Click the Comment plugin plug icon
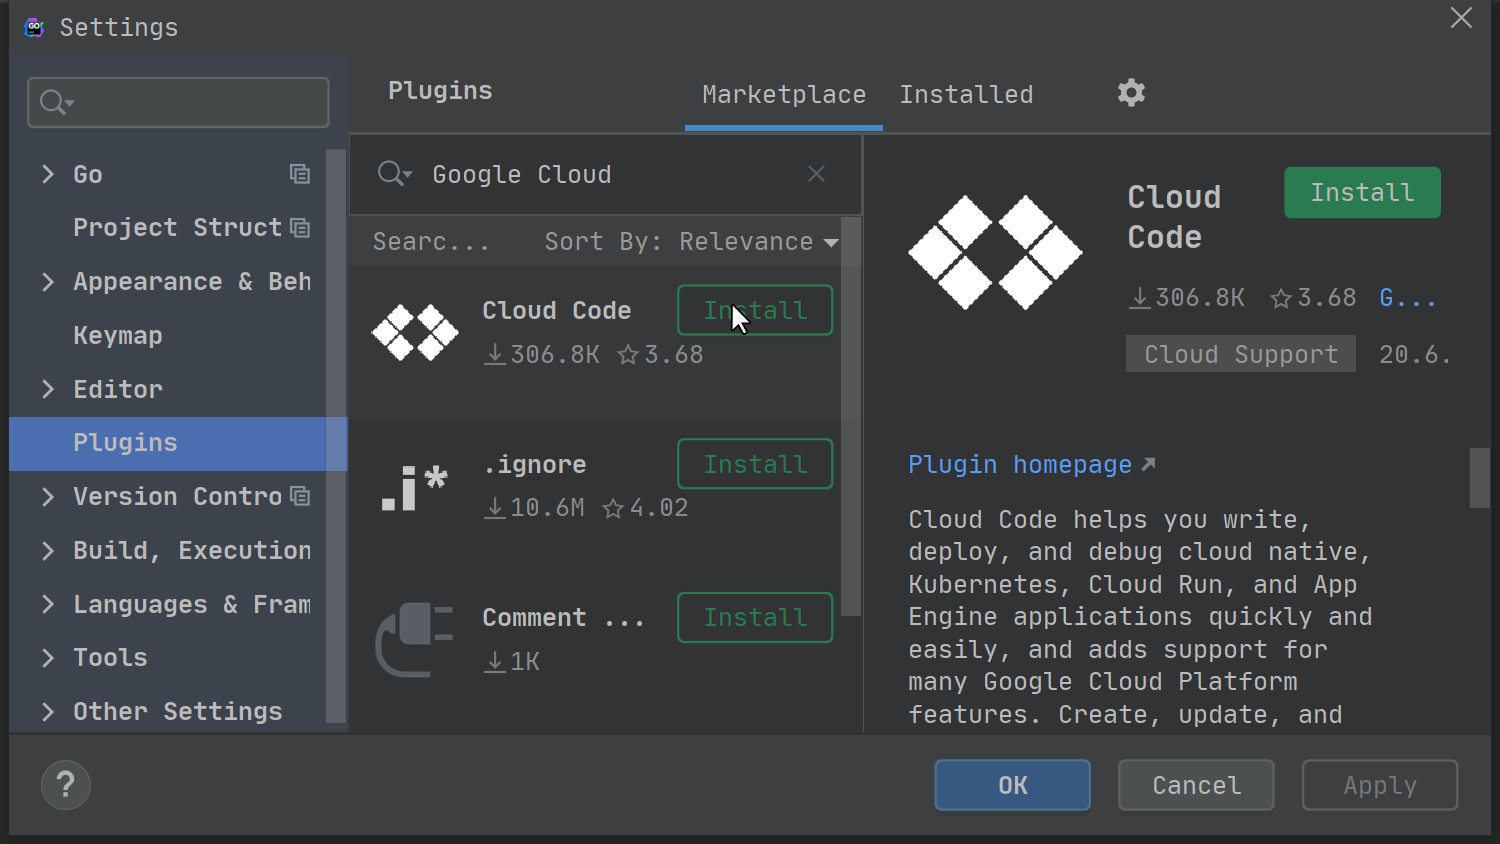Screen dimensions: 1500x844 point(415,639)
